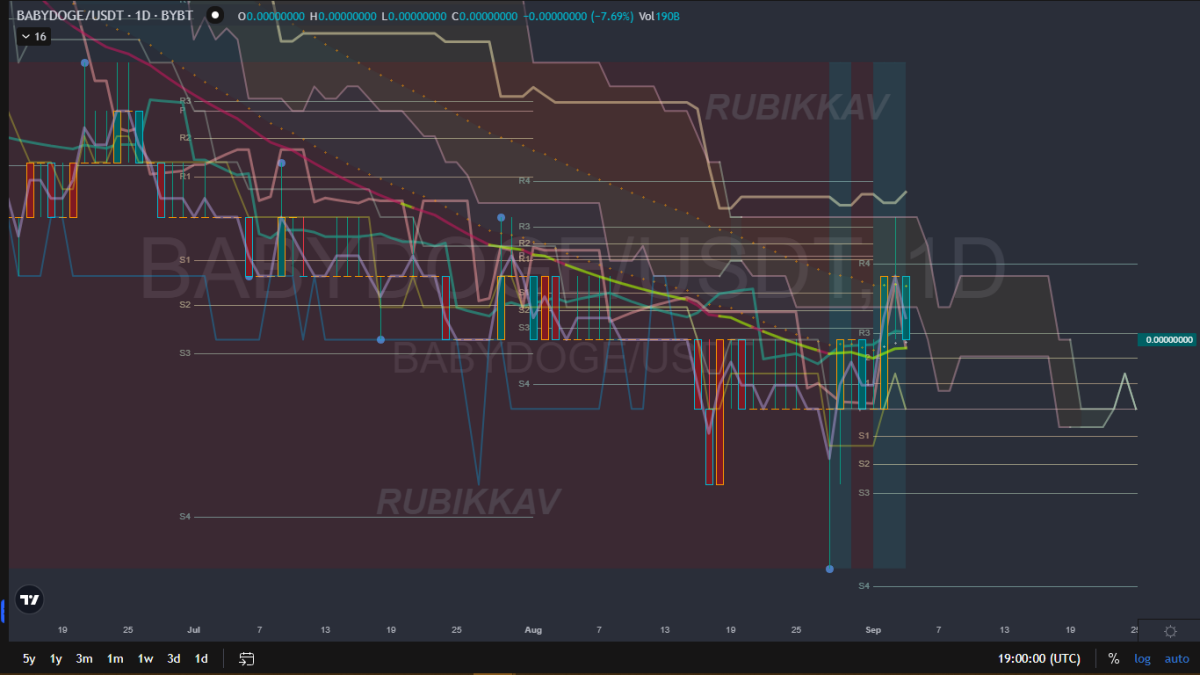
Task: Click the Vol 190B readout
Action: pos(658,16)
